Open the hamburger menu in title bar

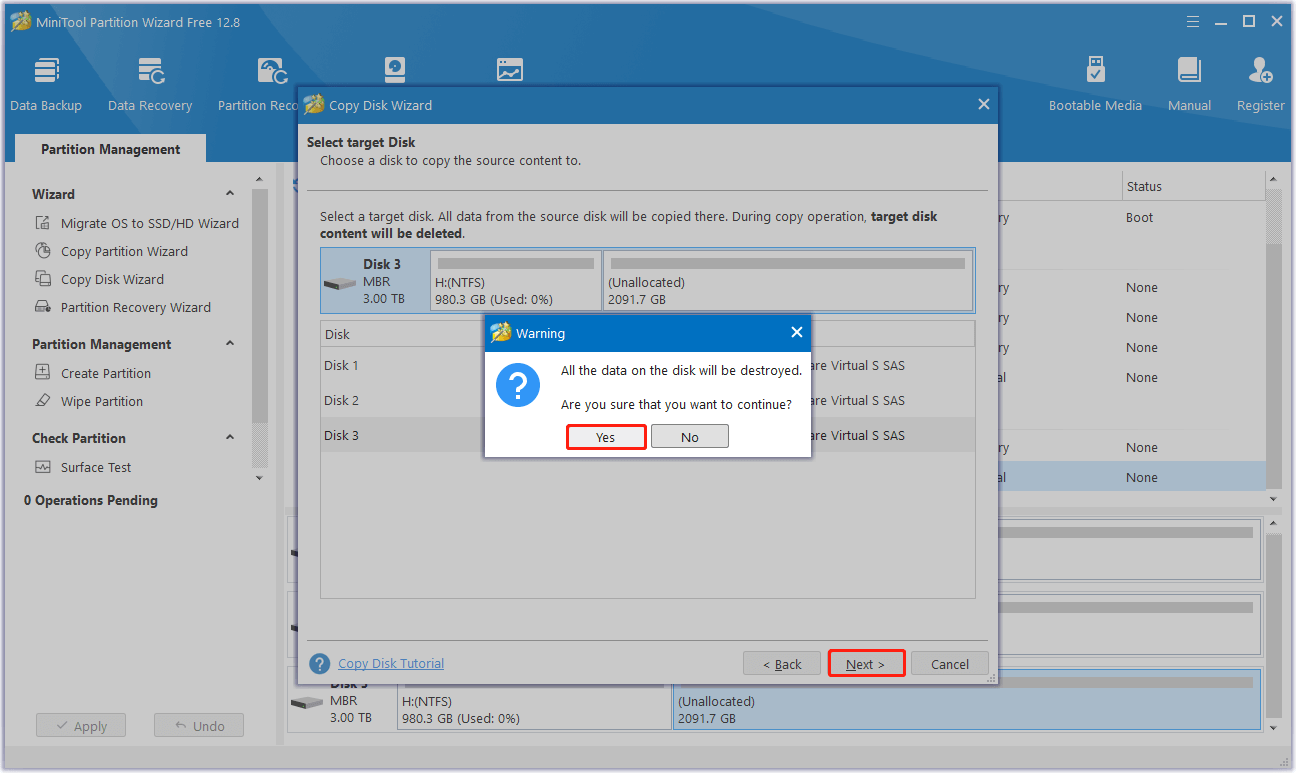[x=1193, y=21]
